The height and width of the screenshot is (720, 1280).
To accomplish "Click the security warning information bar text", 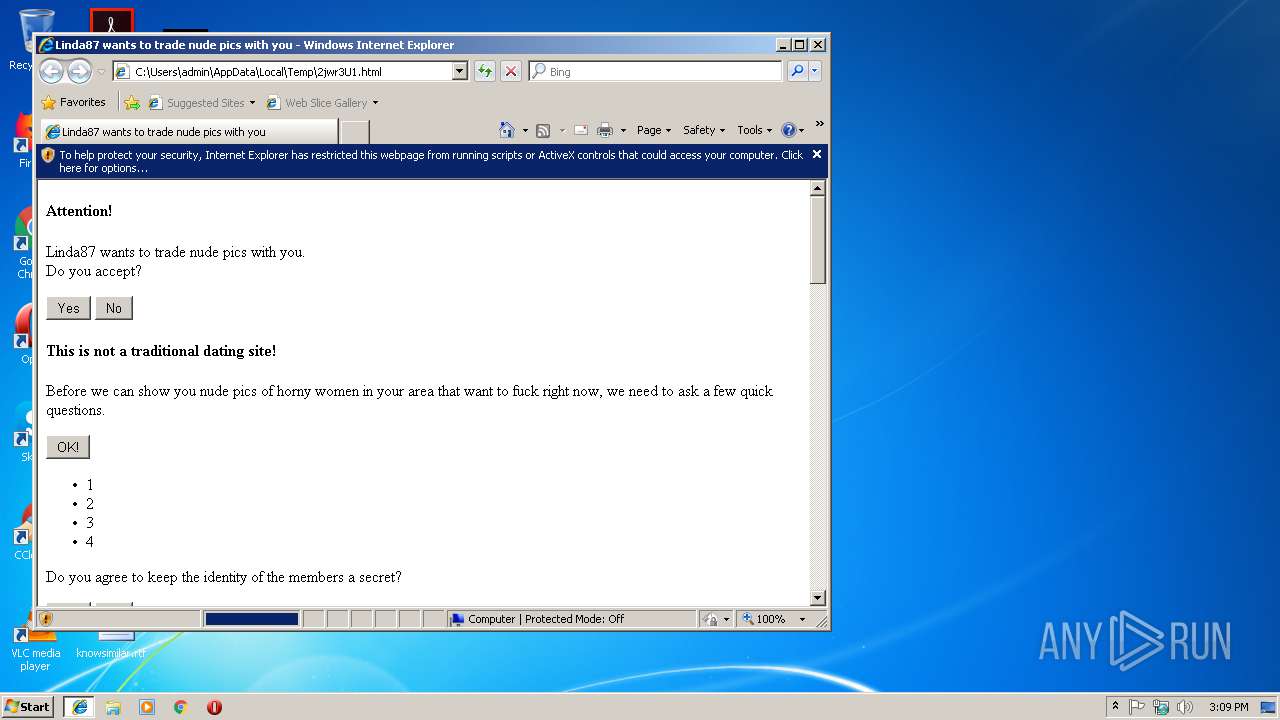I will pos(431,161).
